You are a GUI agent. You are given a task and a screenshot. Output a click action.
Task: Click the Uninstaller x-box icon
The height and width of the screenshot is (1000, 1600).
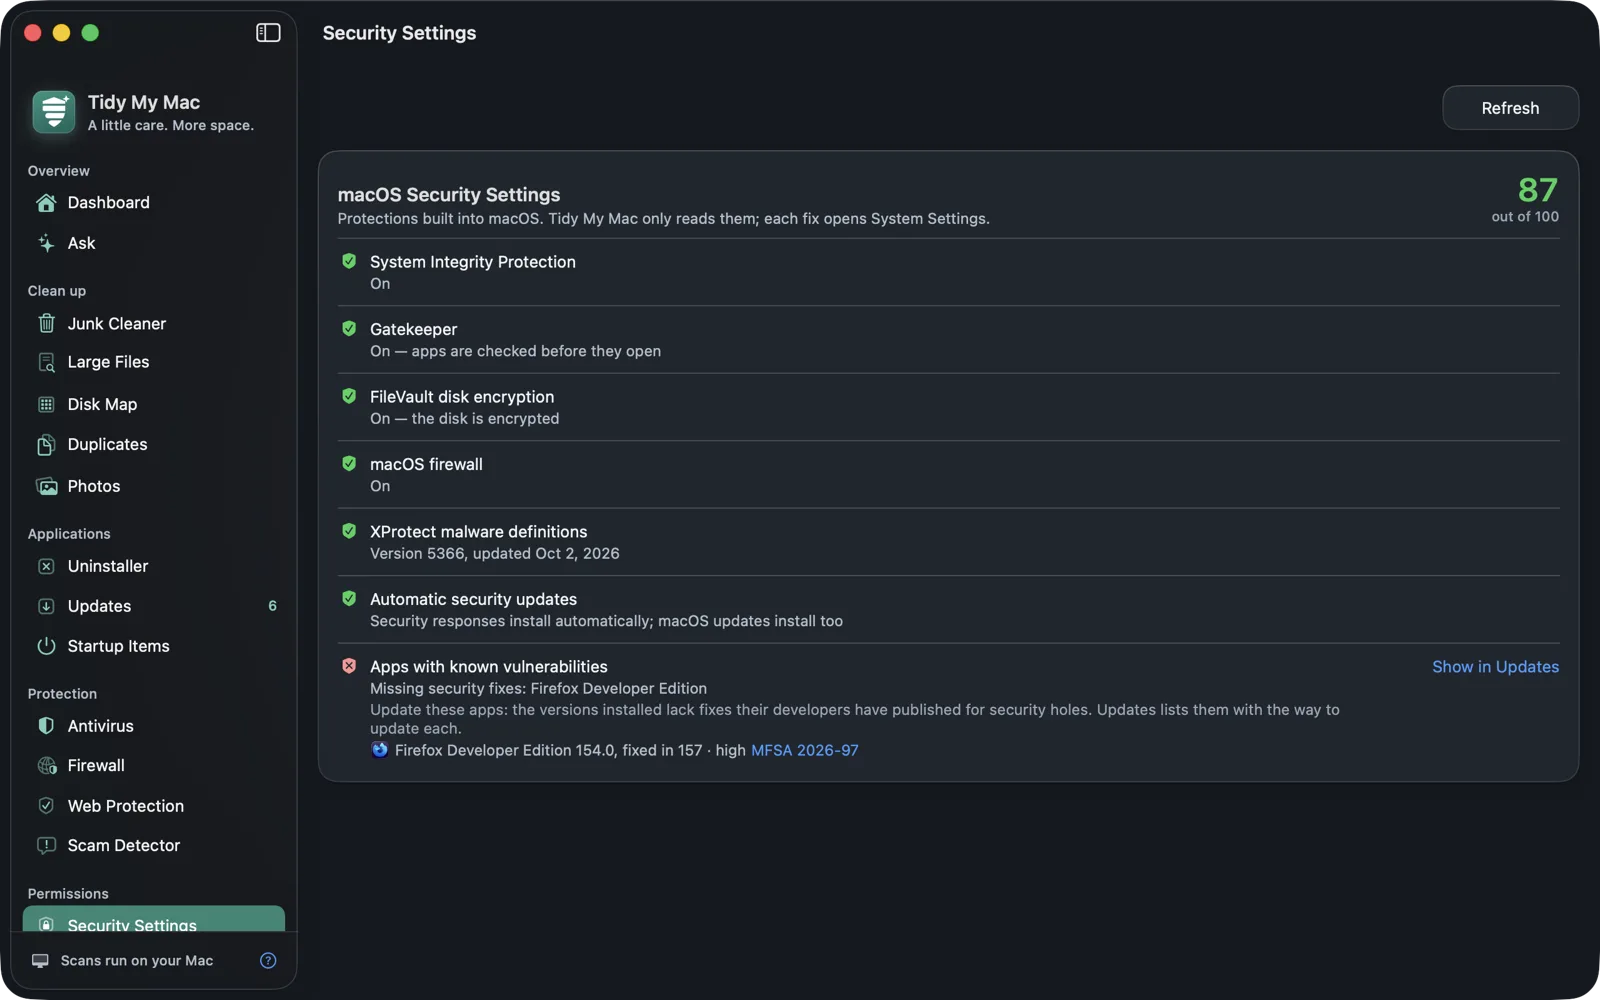coord(46,566)
